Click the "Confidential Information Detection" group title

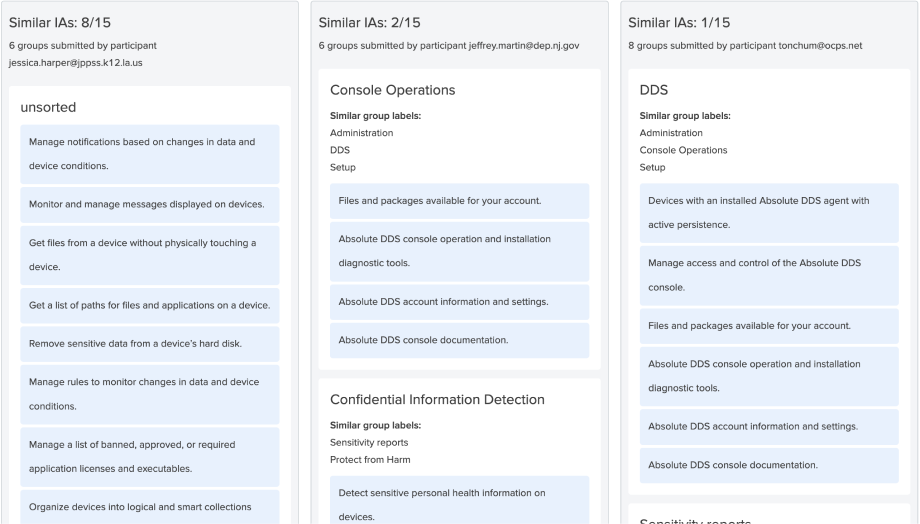[x=437, y=400]
